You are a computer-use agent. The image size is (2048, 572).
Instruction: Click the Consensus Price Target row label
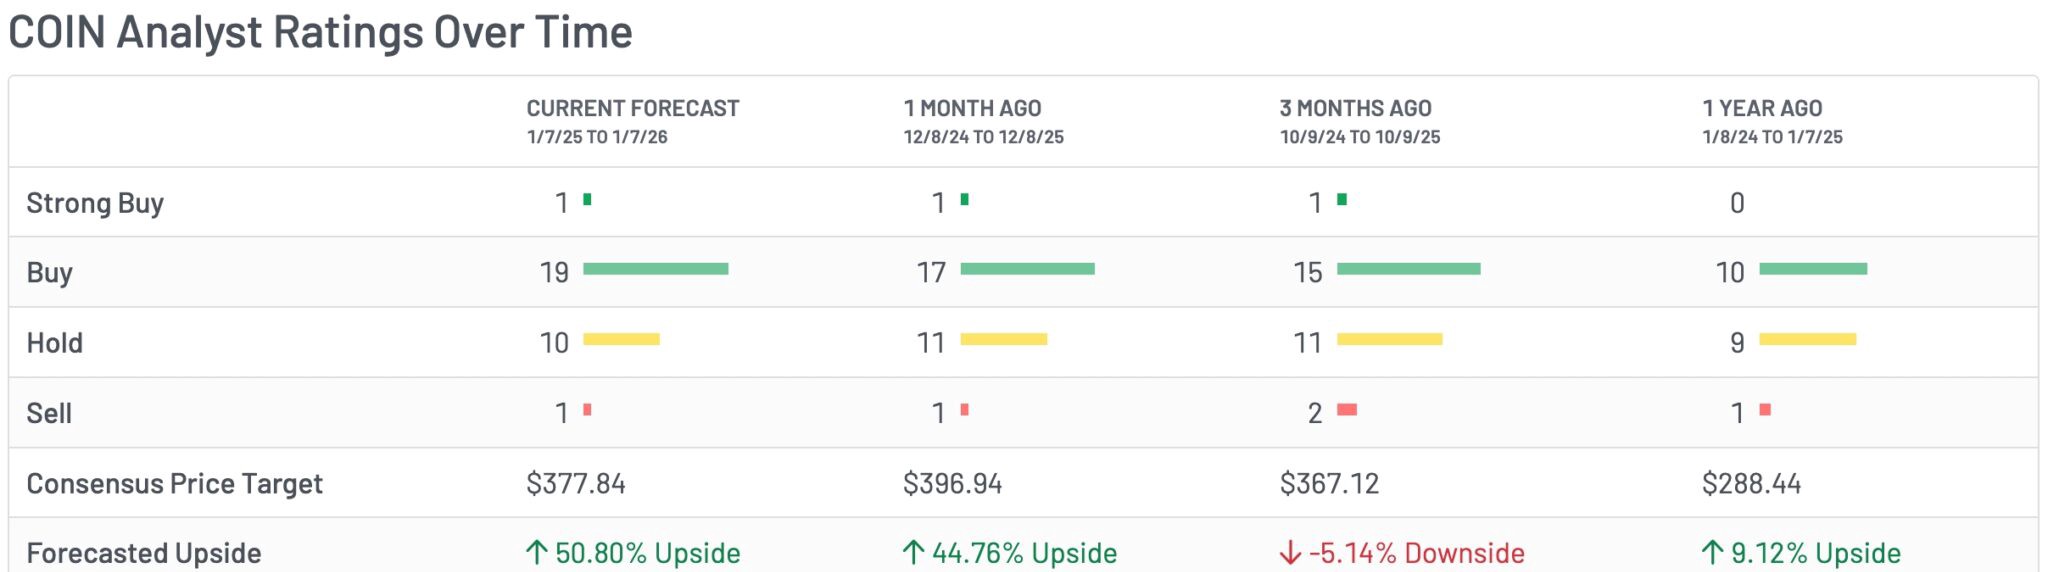click(174, 484)
